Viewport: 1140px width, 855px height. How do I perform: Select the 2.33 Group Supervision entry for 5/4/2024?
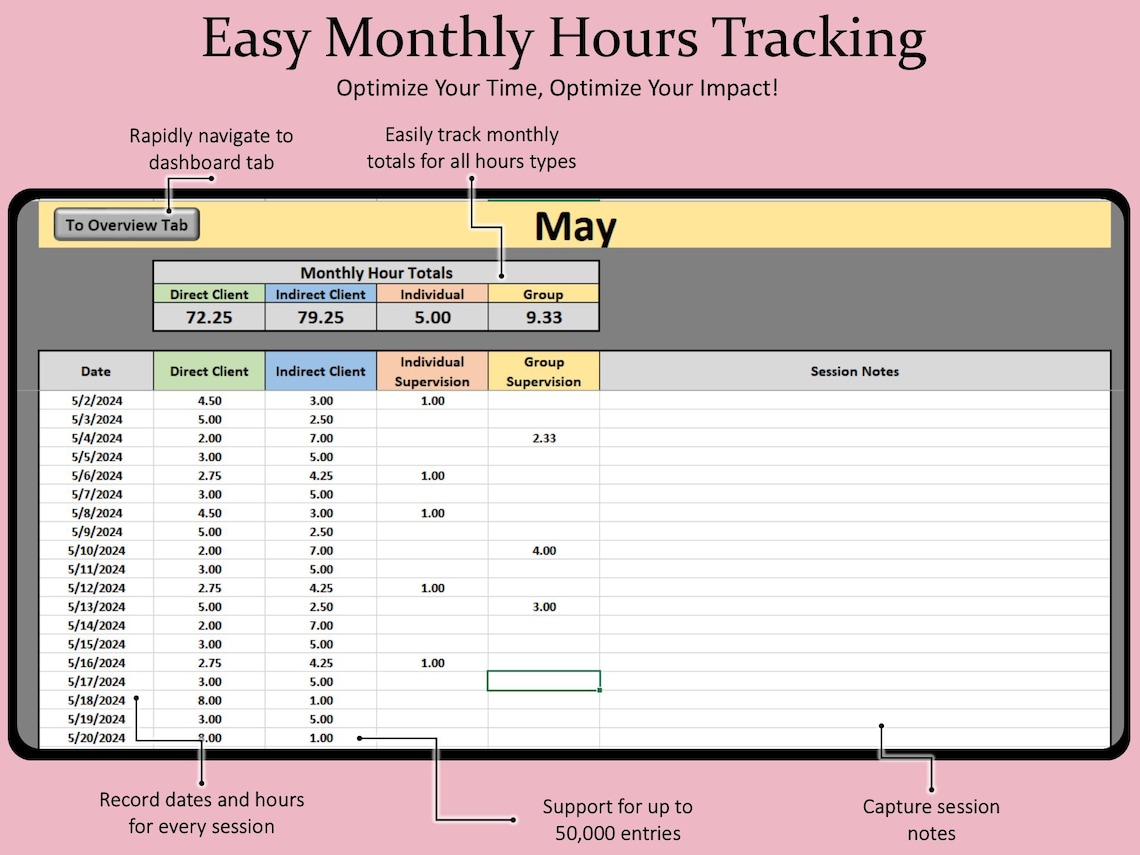(x=543, y=438)
